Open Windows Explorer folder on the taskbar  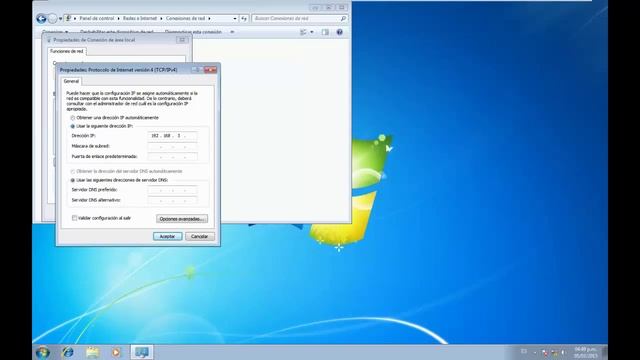coord(92,352)
